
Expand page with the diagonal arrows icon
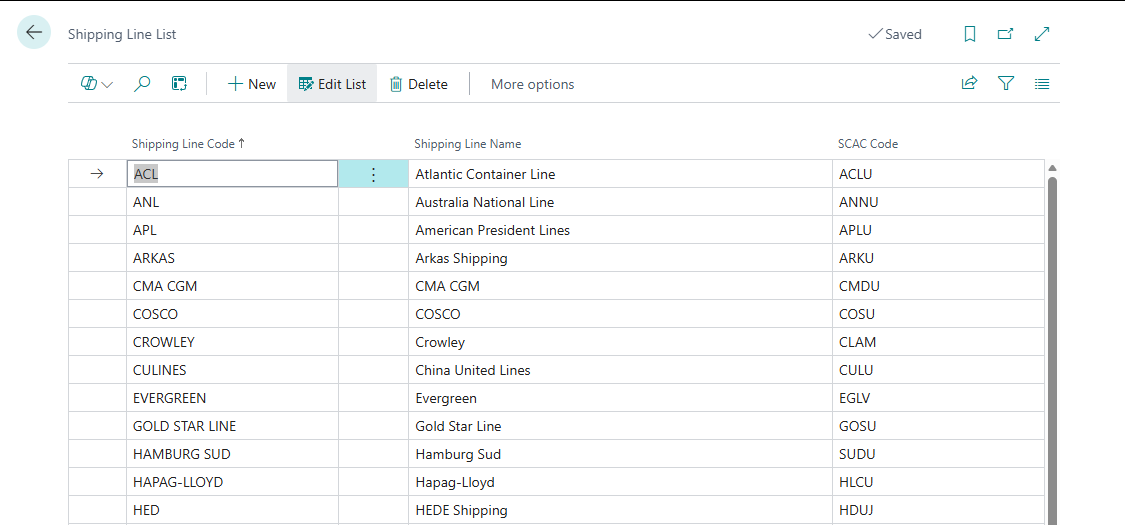[x=1042, y=34]
